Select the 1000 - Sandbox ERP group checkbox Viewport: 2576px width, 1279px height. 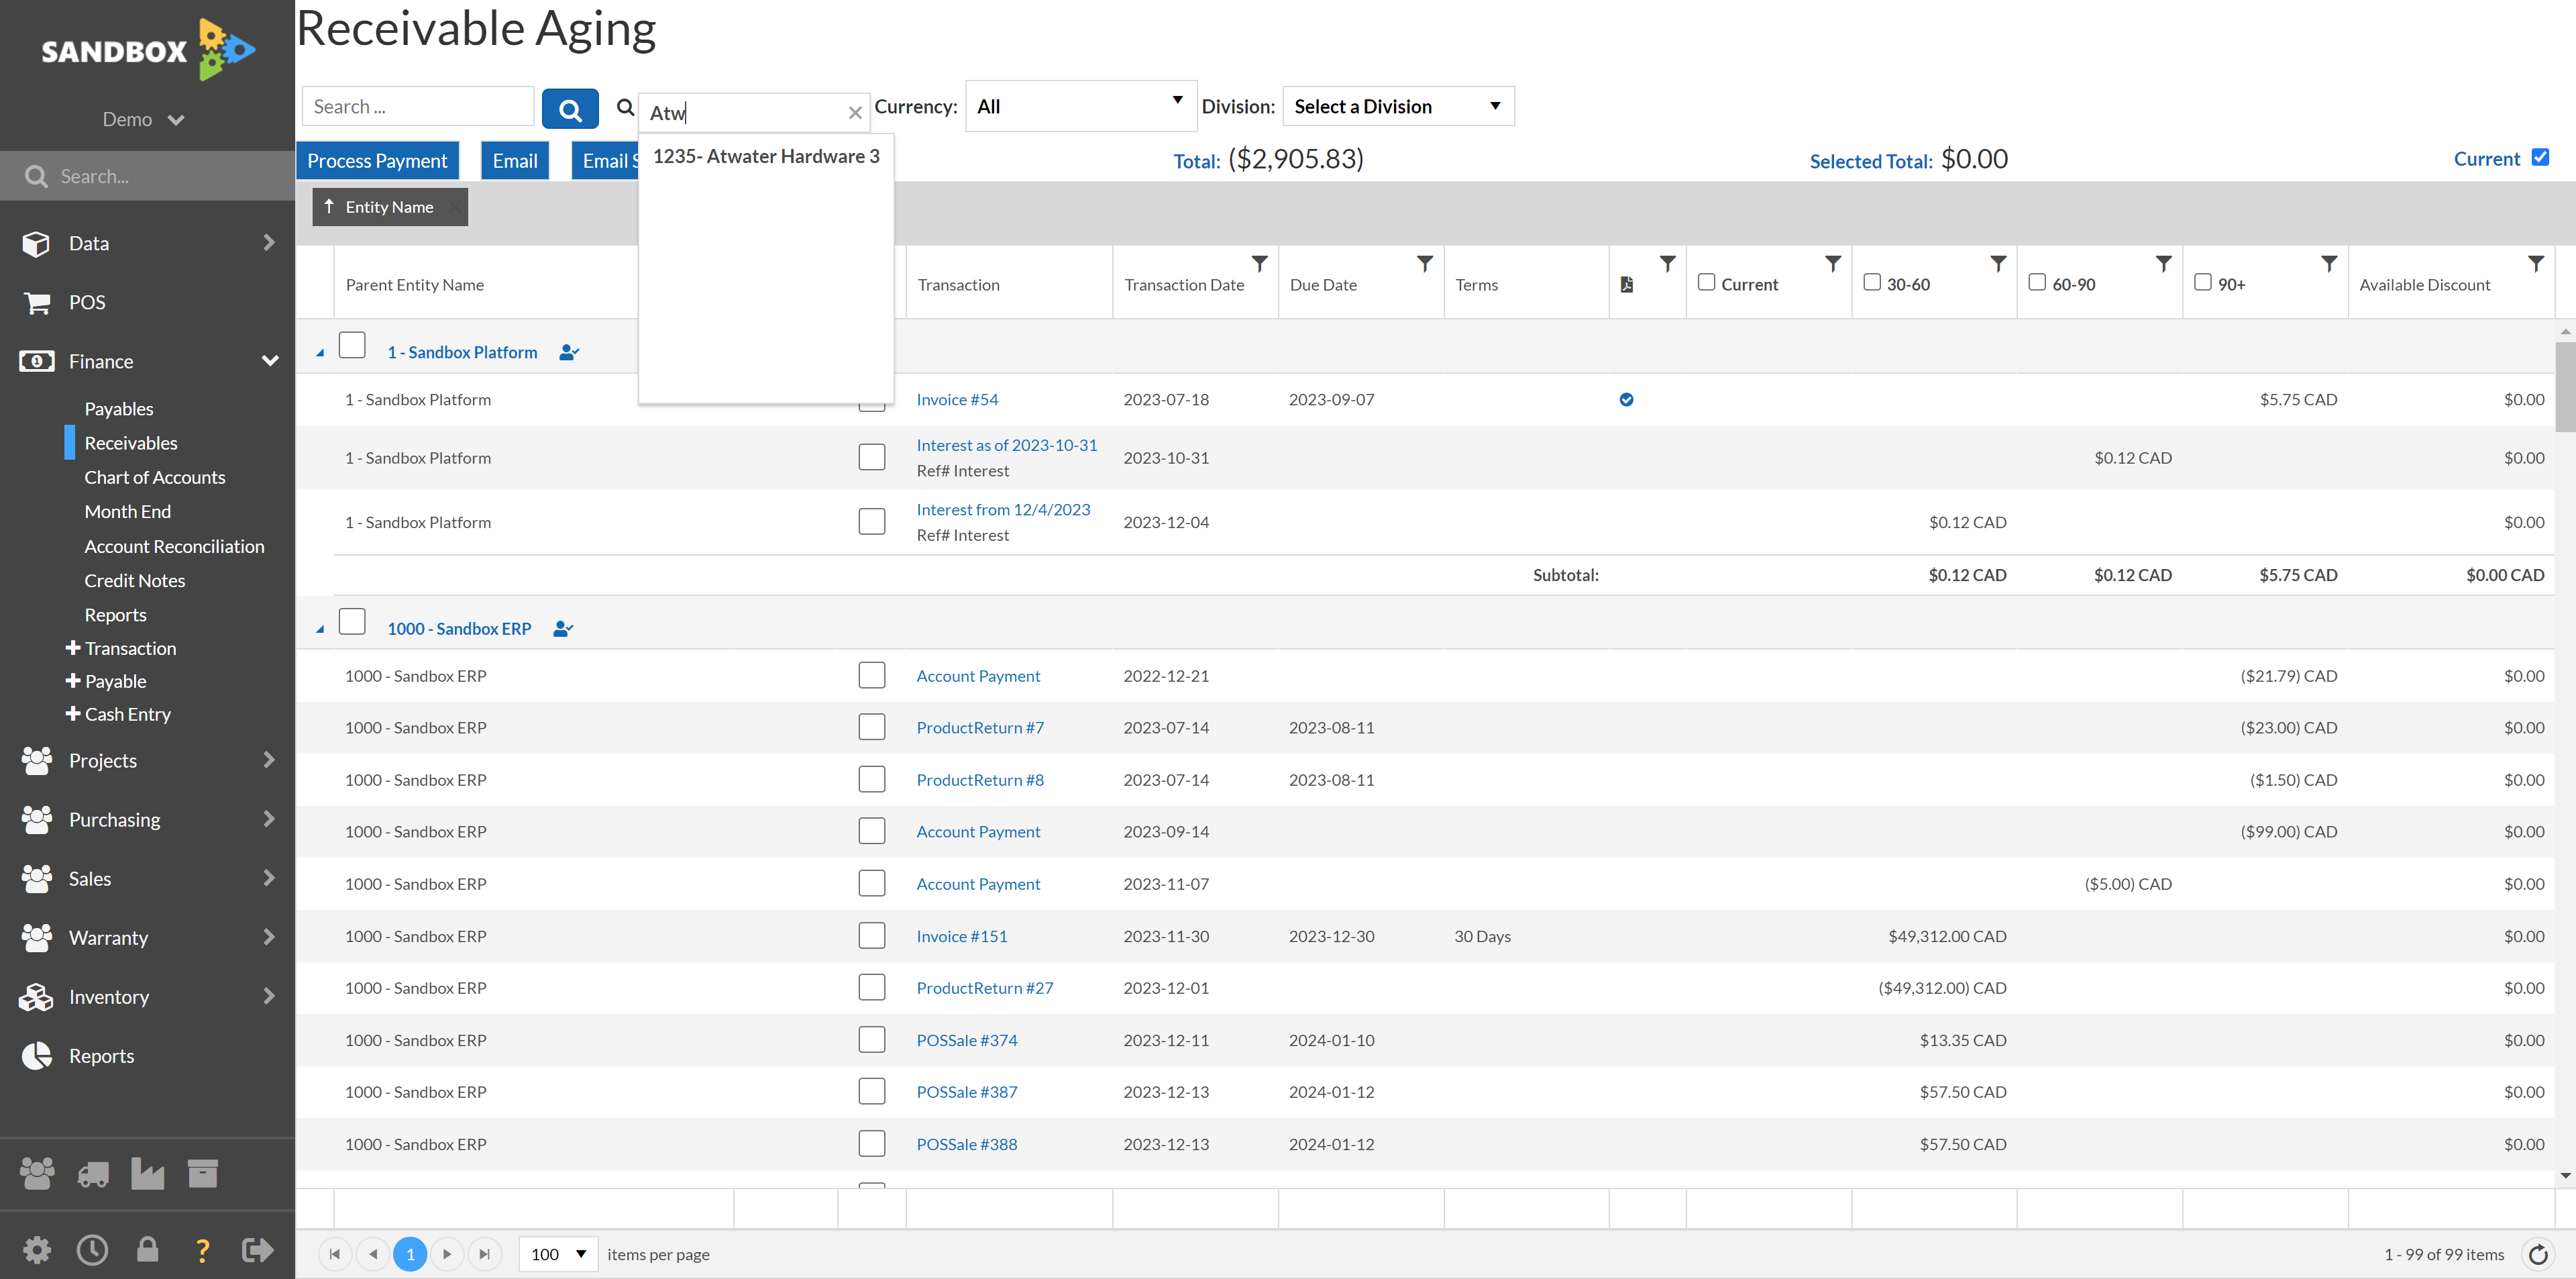352,621
